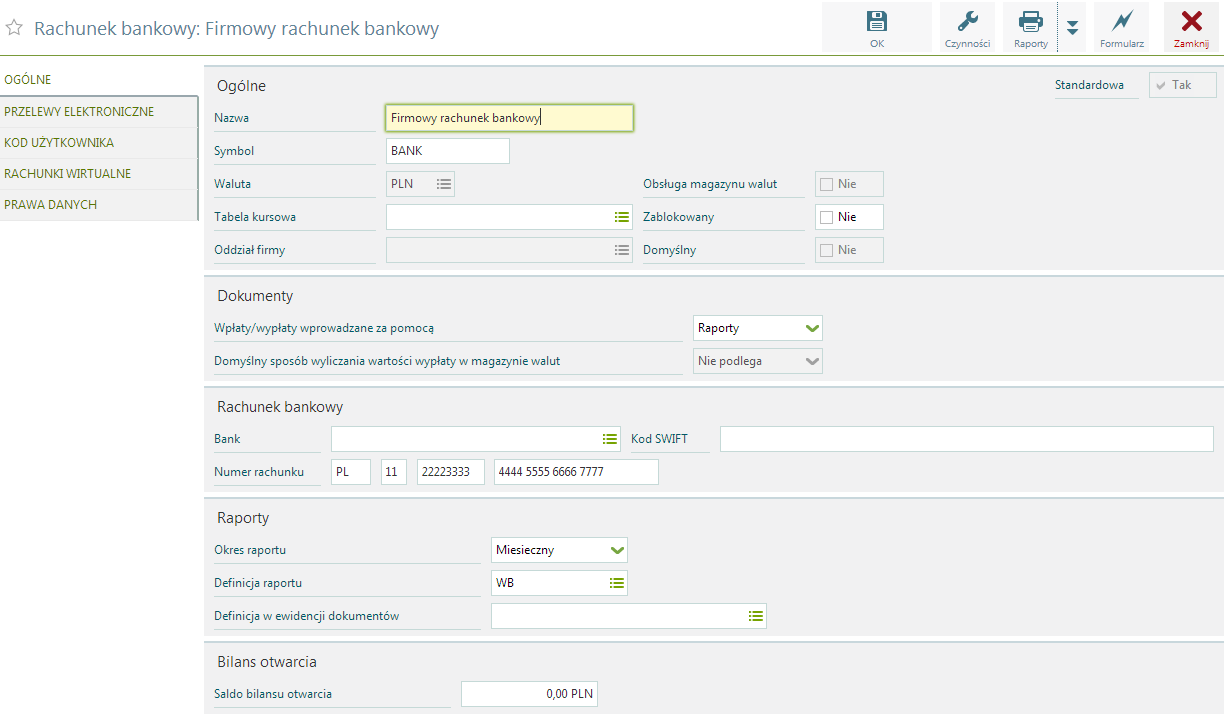Expand the Nie podlega dropdown
The width and height of the screenshot is (1224, 716).
[812, 361]
